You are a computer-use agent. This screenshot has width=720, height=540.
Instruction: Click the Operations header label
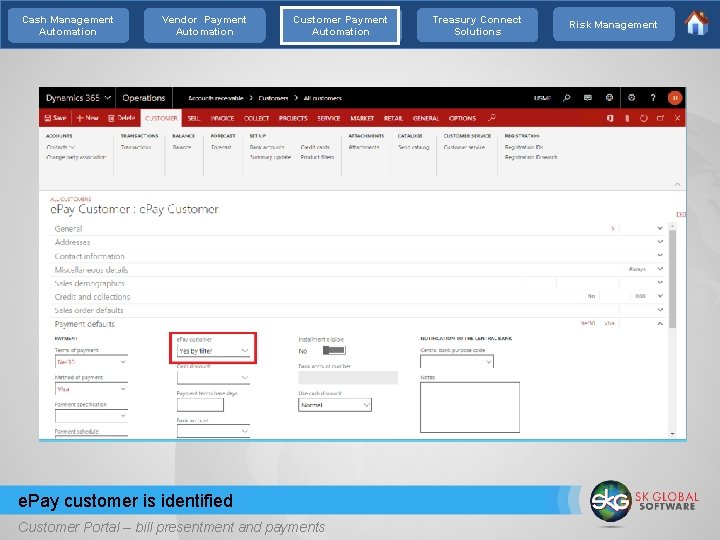[144, 98]
